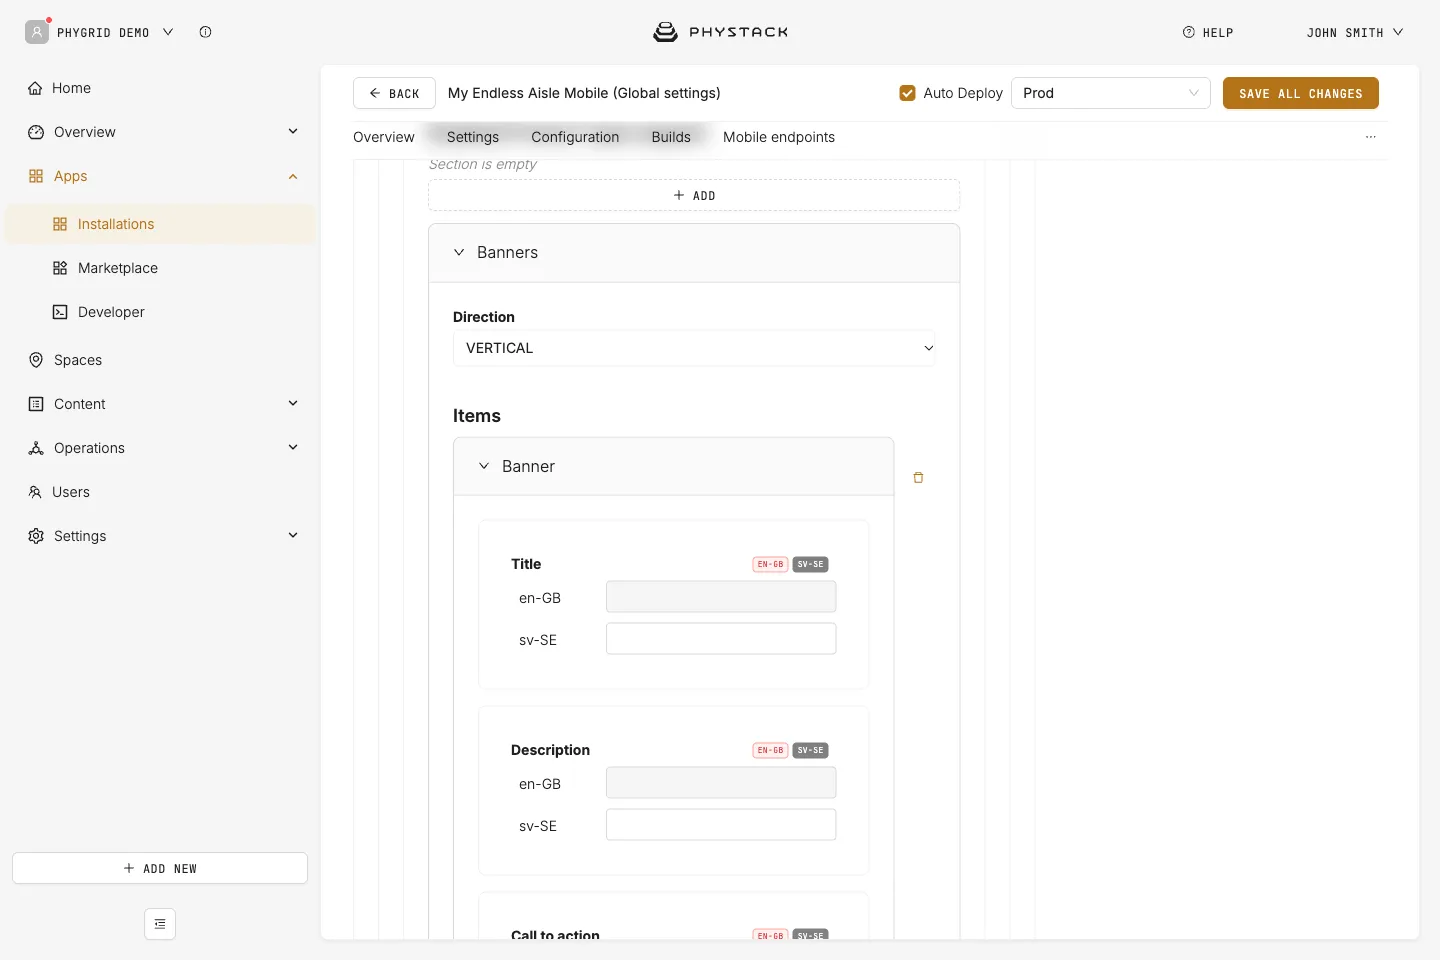The height and width of the screenshot is (960, 1440).
Task: Click the Add New button in sidebar
Action: [x=160, y=868]
